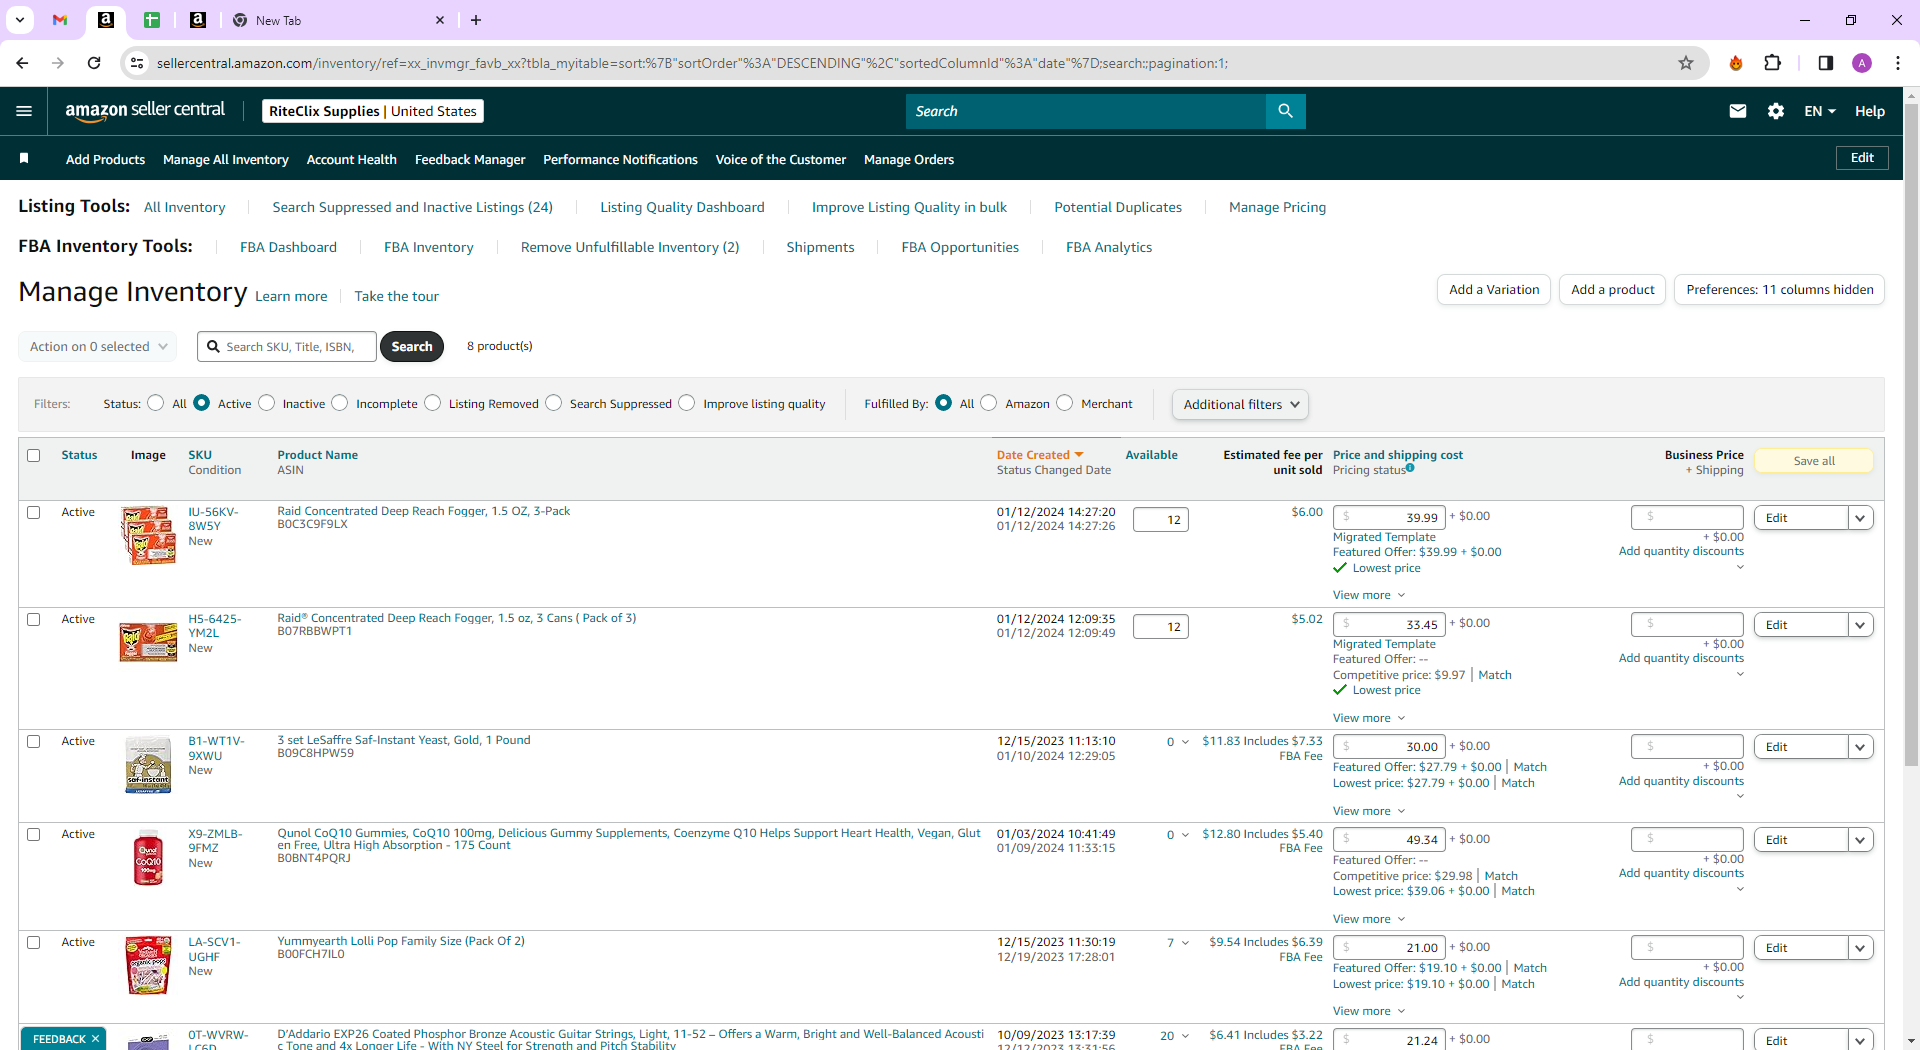Open Listing Quality Dashboard link
Screen dimensions: 1920x1050
pyautogui.click(x=682, y=207)
